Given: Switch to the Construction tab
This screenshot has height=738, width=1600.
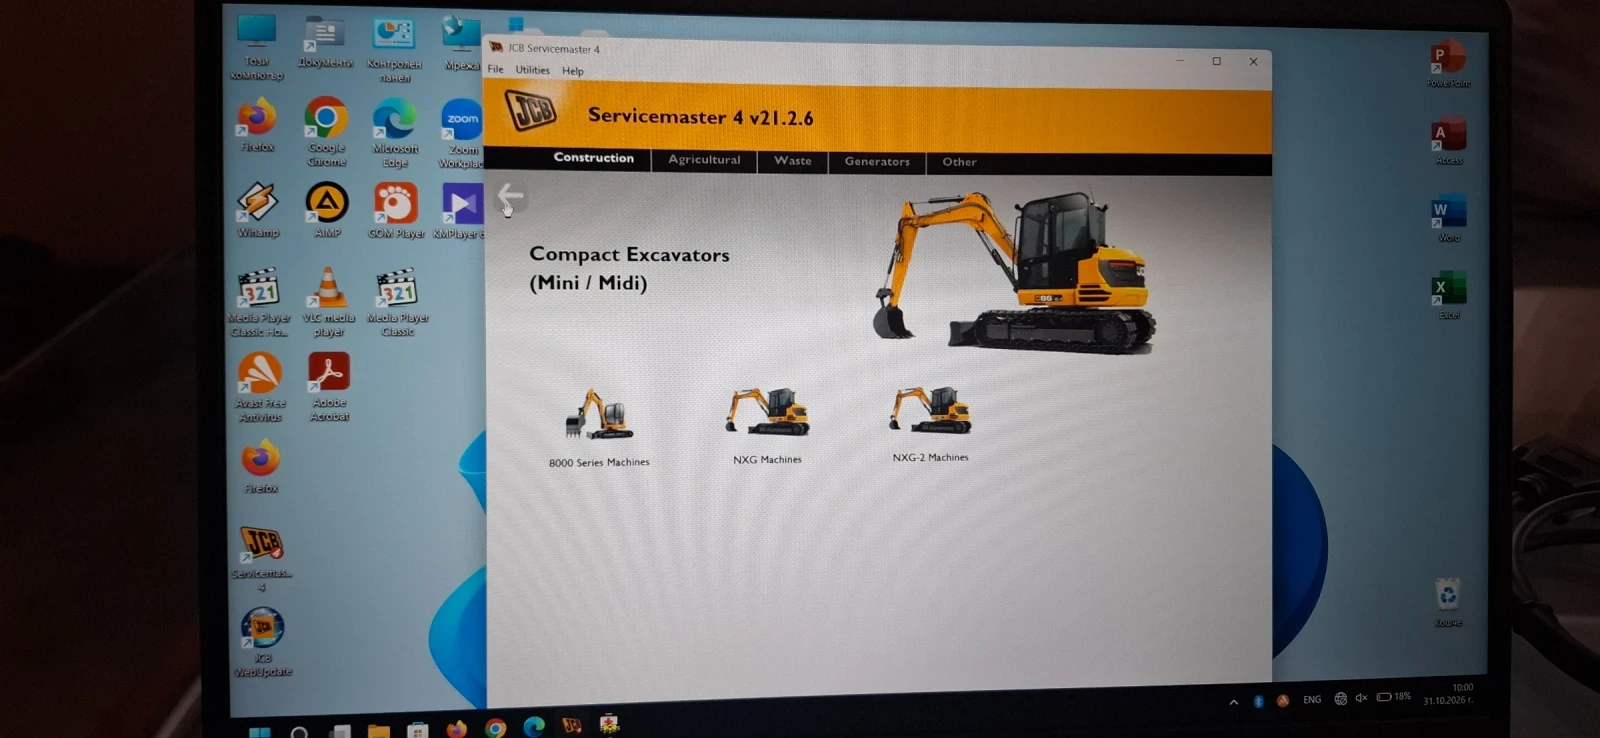Looking at the screenshot, I should [594, 158].
